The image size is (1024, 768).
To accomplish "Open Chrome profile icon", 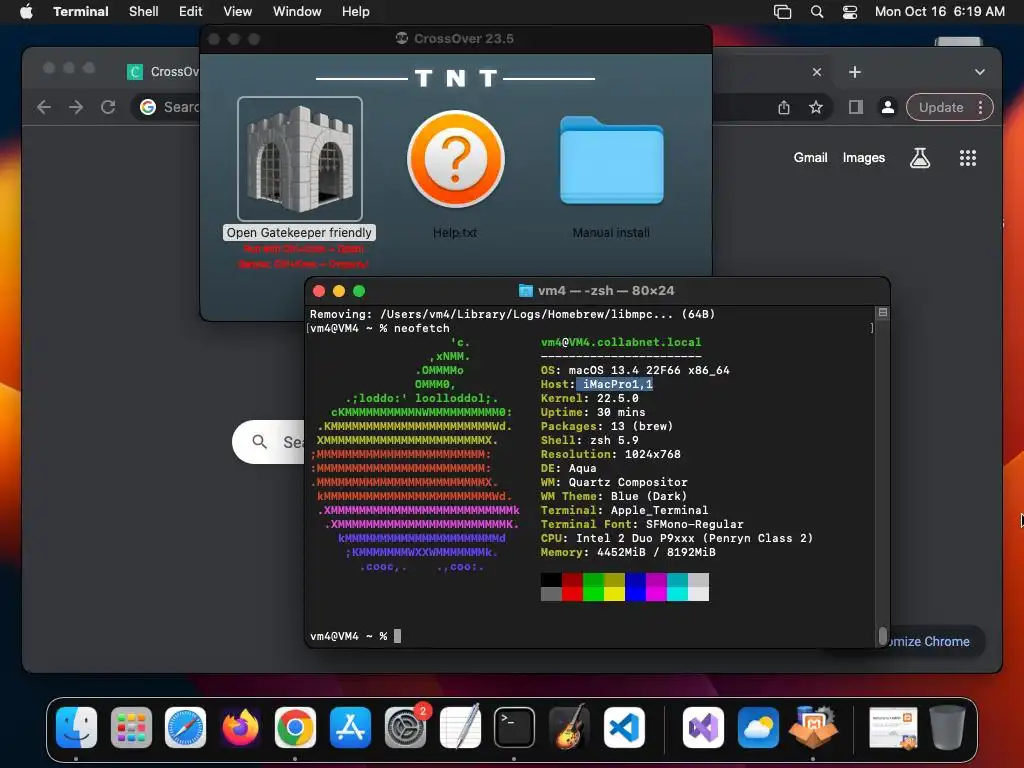I will [888, 107].
